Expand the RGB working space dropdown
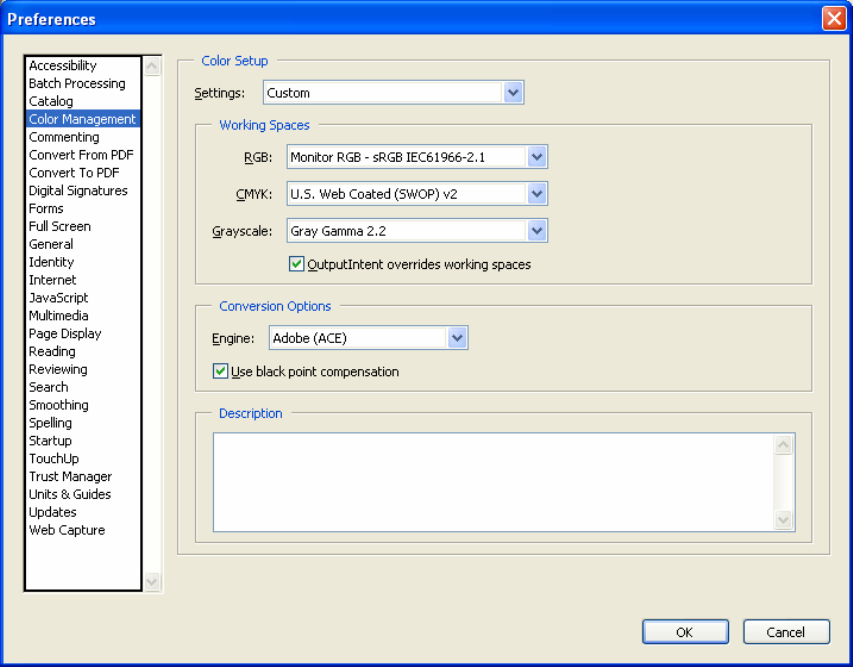853x667 pixels. [x=537, y=157]
